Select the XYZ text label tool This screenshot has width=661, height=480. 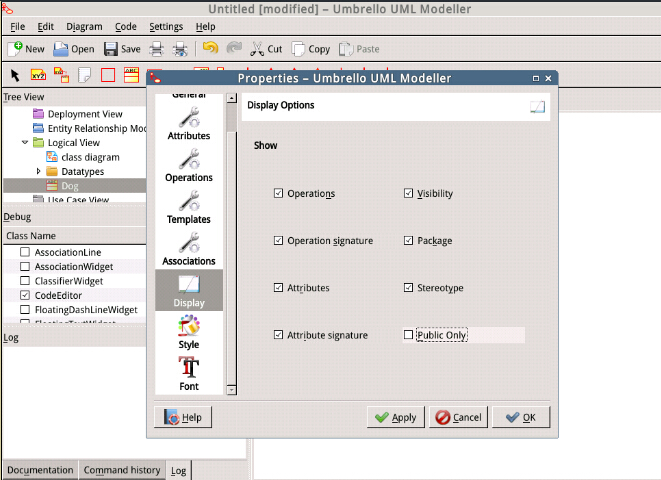38,75
